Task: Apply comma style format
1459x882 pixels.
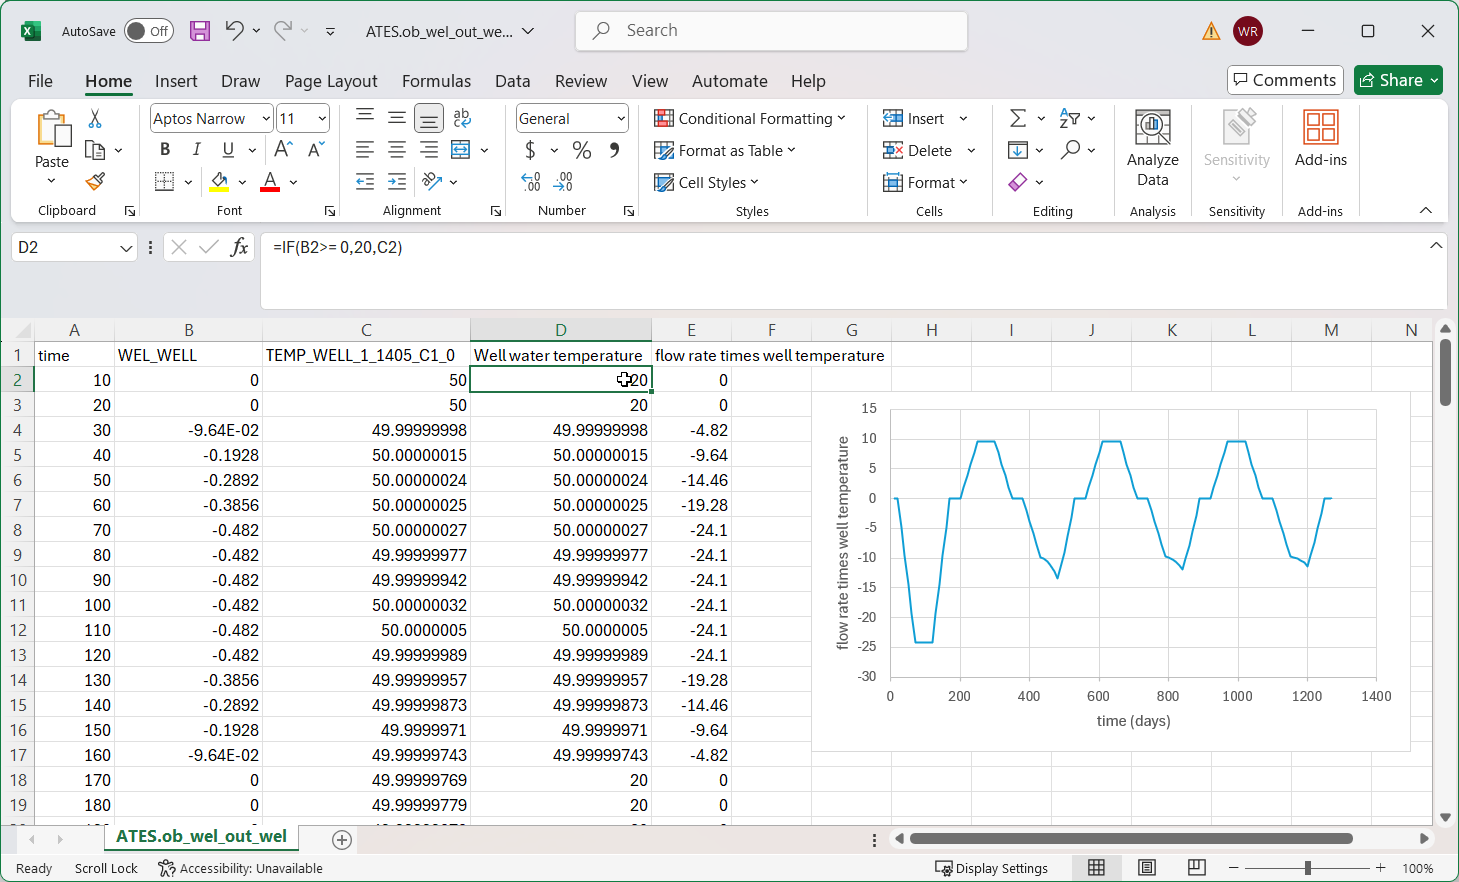Action: pos(614,150)
